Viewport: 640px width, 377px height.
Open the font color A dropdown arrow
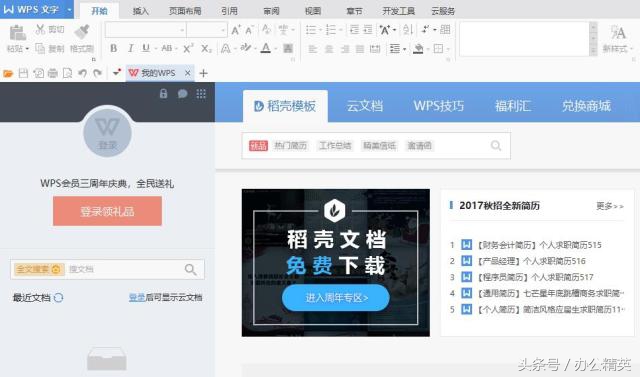[x=276, y=49]
